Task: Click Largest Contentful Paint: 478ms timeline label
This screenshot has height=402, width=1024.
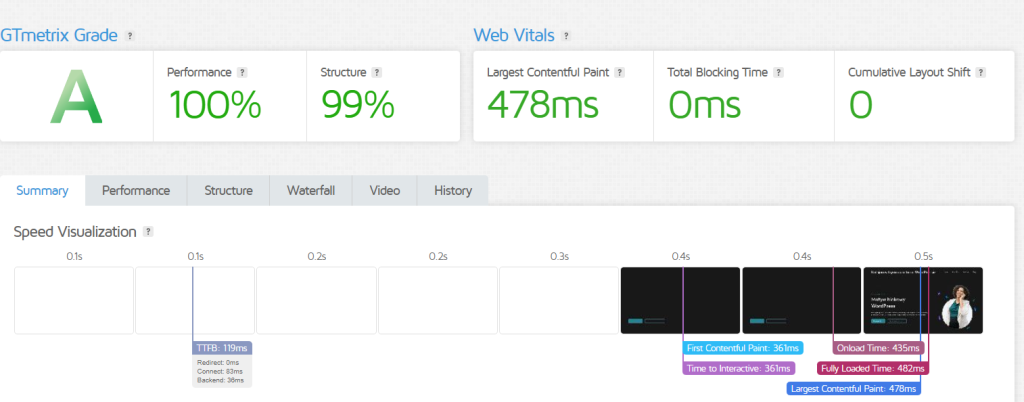Action: 854,389
